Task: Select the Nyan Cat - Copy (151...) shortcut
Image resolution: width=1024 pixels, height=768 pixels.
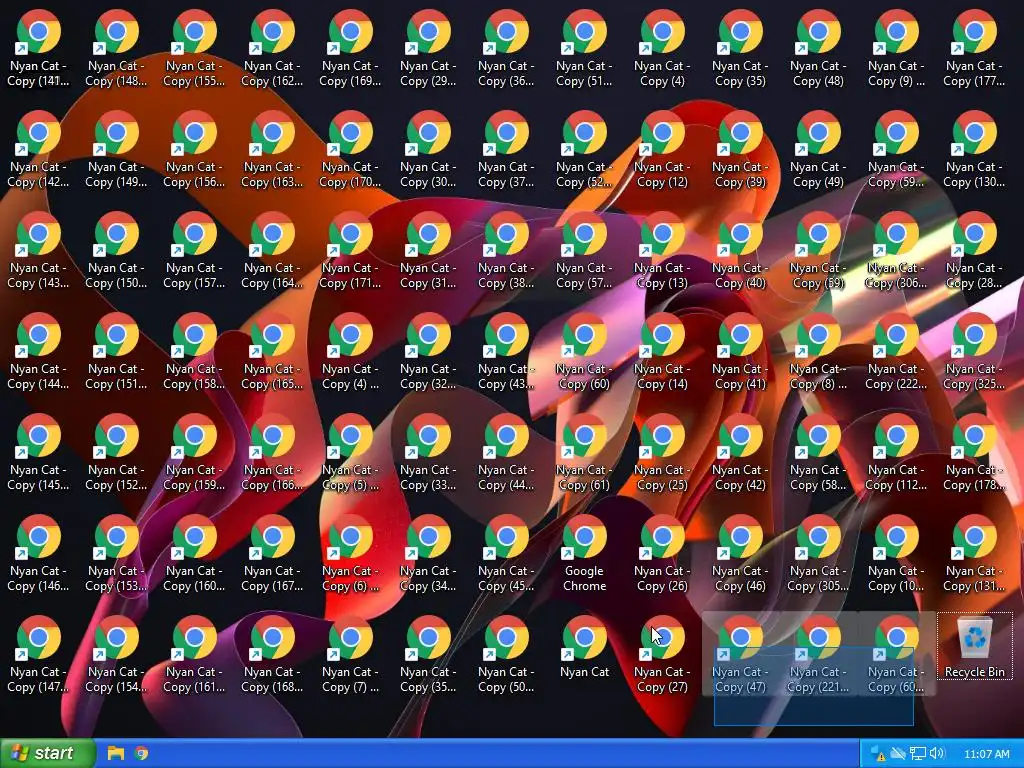Action: click(x=116, y=351)
